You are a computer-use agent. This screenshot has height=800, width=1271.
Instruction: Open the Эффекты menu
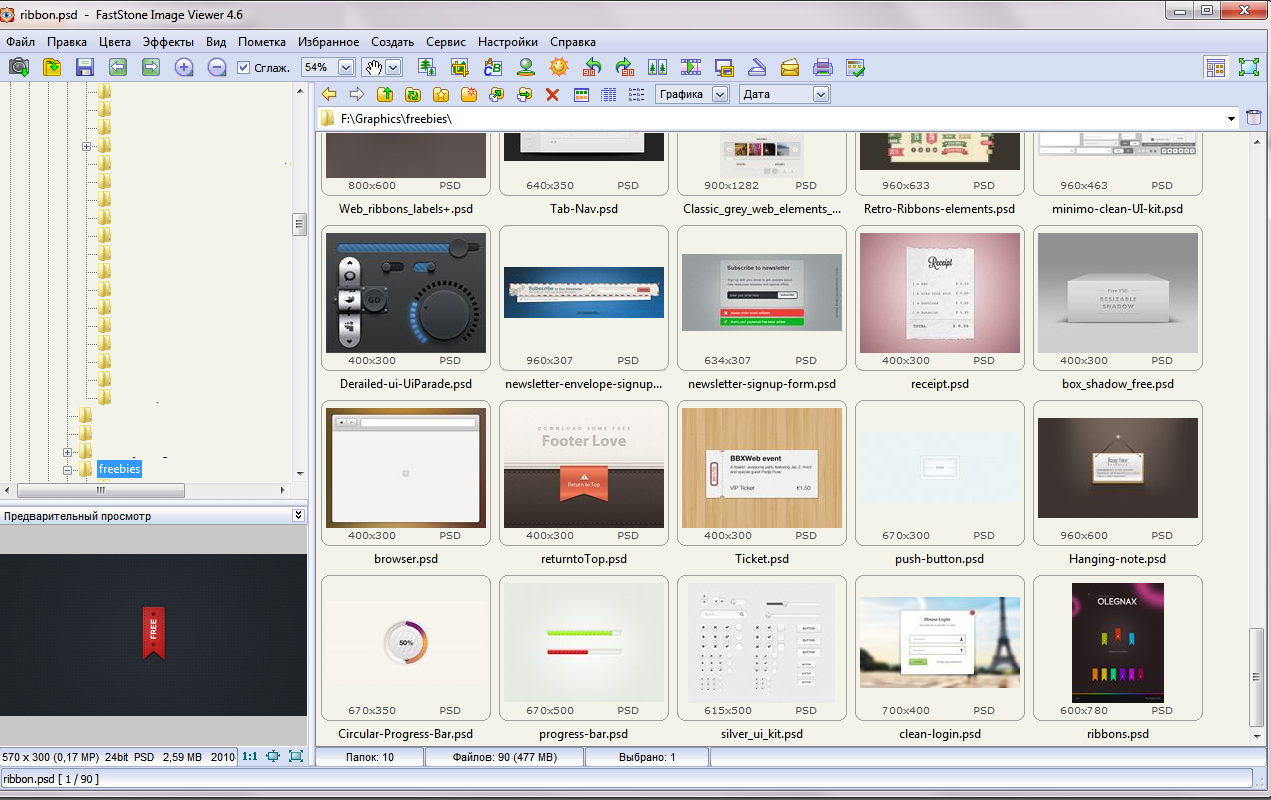tap(168, 42)
